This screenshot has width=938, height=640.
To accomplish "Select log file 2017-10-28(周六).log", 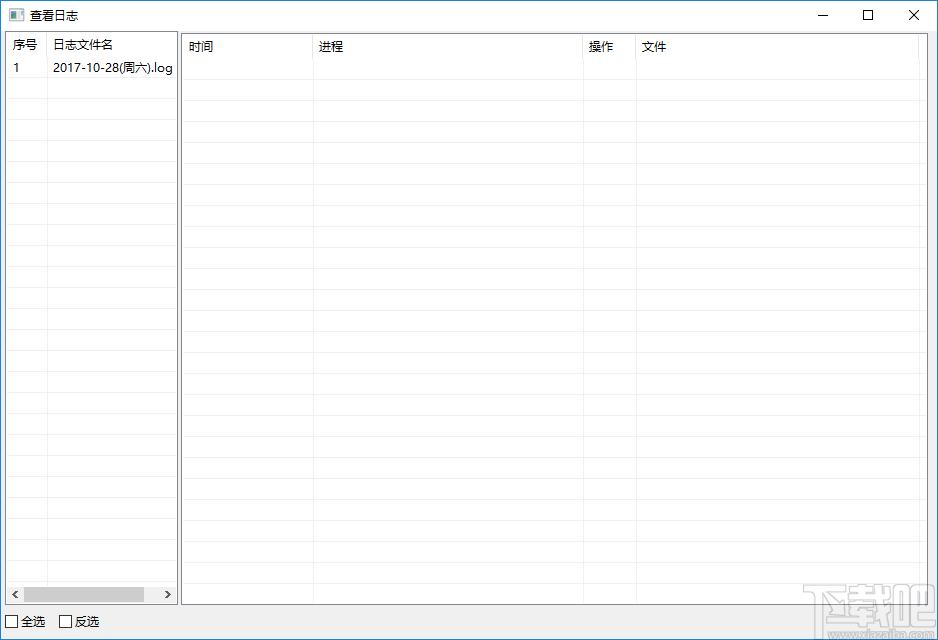I will [112, 68].
